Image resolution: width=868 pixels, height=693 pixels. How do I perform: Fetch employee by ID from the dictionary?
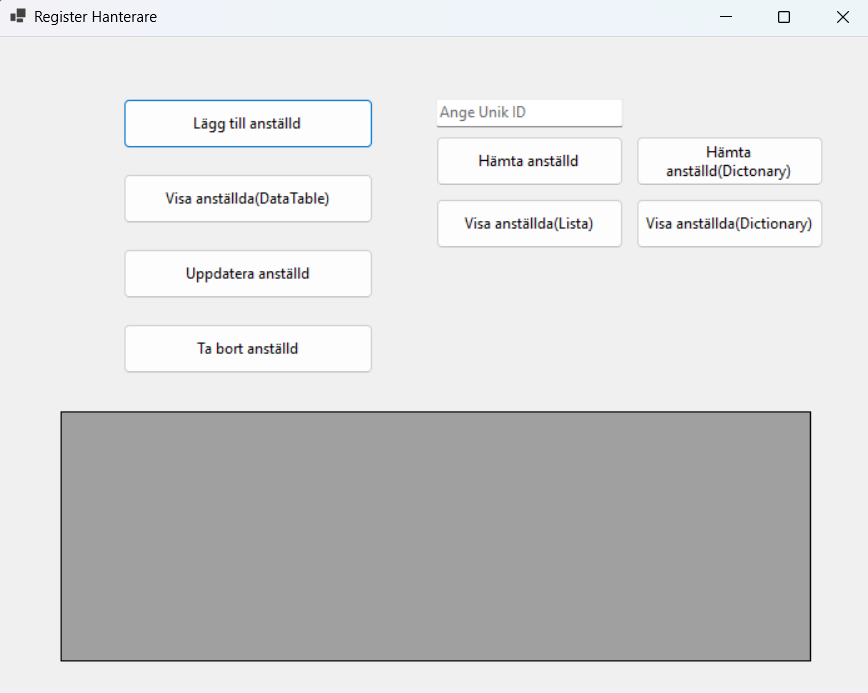729,162
